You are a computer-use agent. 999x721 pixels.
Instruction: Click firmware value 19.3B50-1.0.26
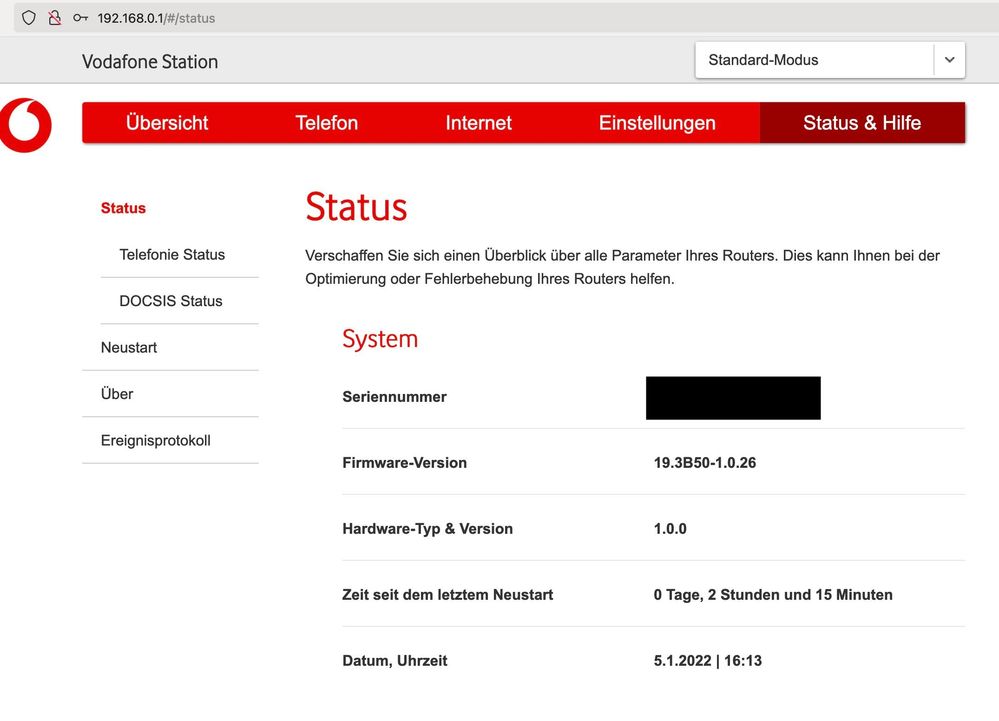pyautogui.click(x=705, y=463)
